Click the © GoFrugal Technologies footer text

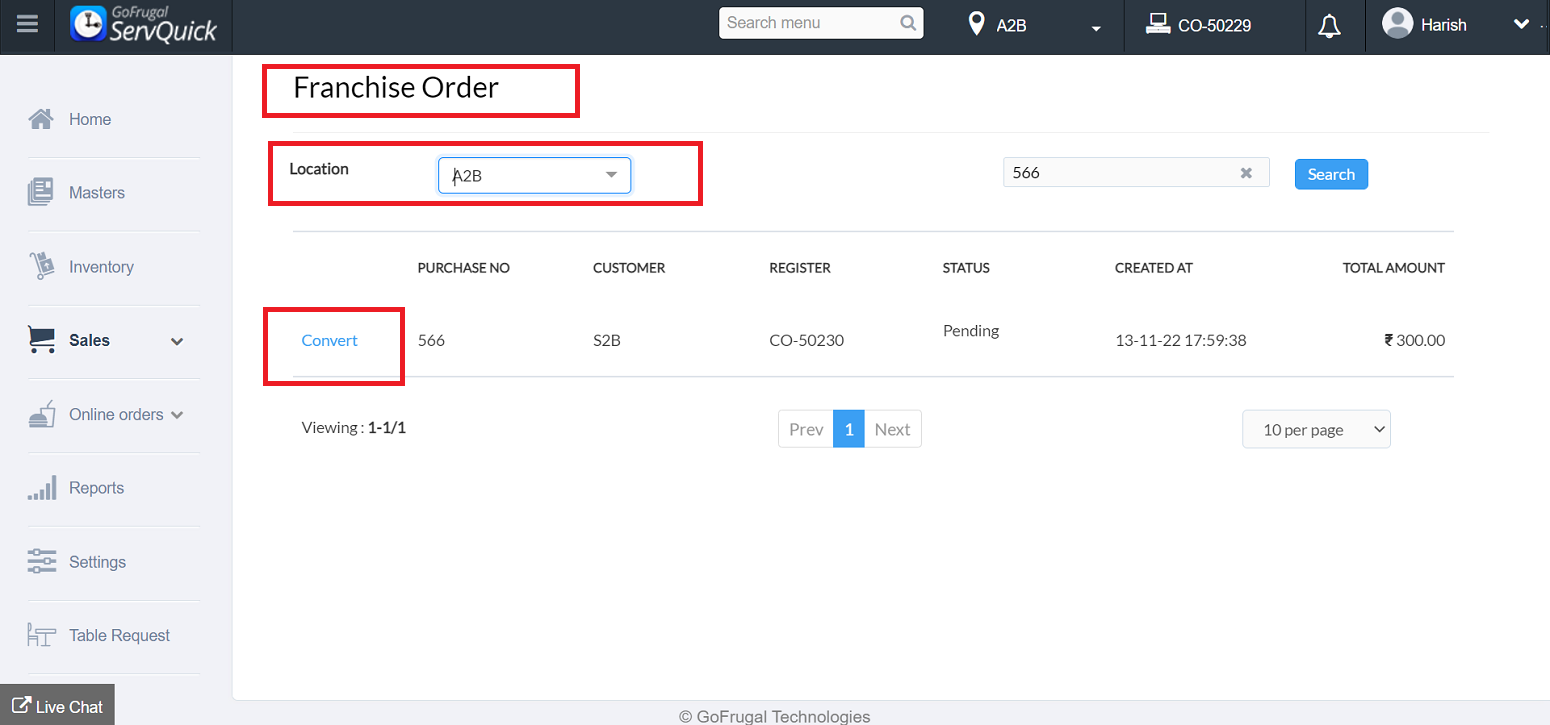775,716
